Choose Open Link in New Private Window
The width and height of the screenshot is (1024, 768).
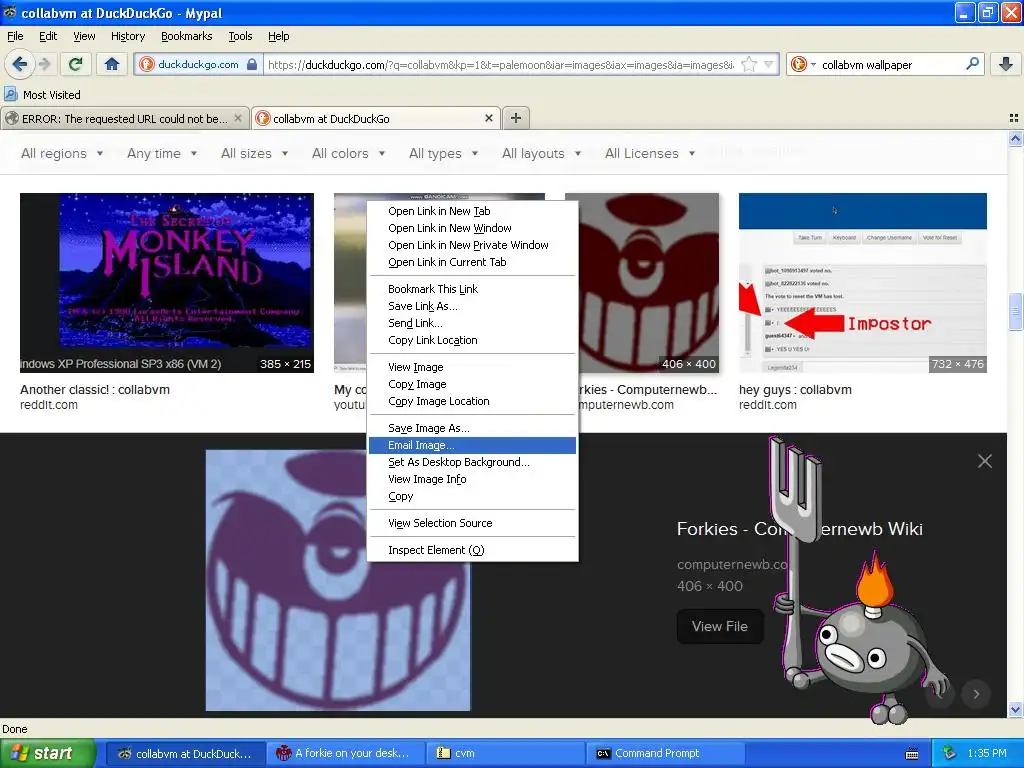pos(472,245)
